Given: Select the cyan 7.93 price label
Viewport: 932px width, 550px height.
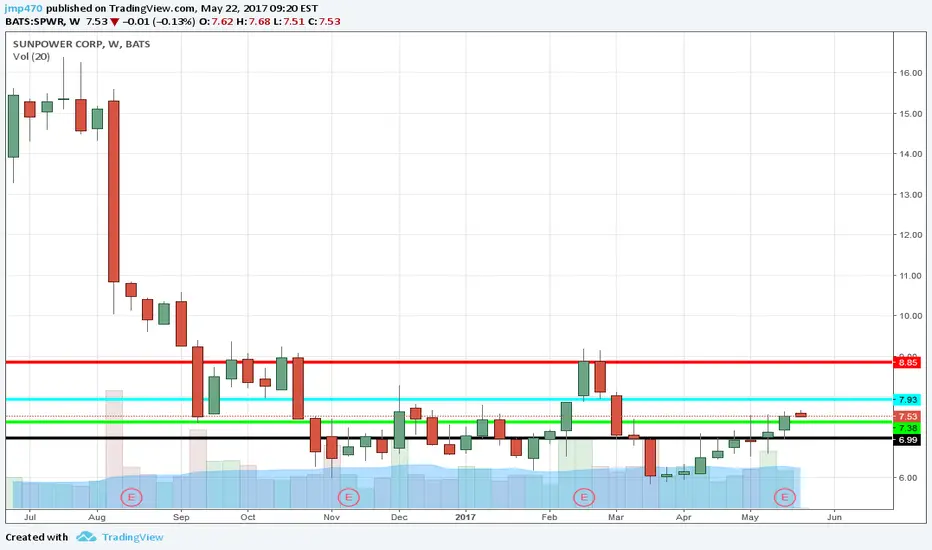Looking at the screenshot, I should click(x=907, y=400).
